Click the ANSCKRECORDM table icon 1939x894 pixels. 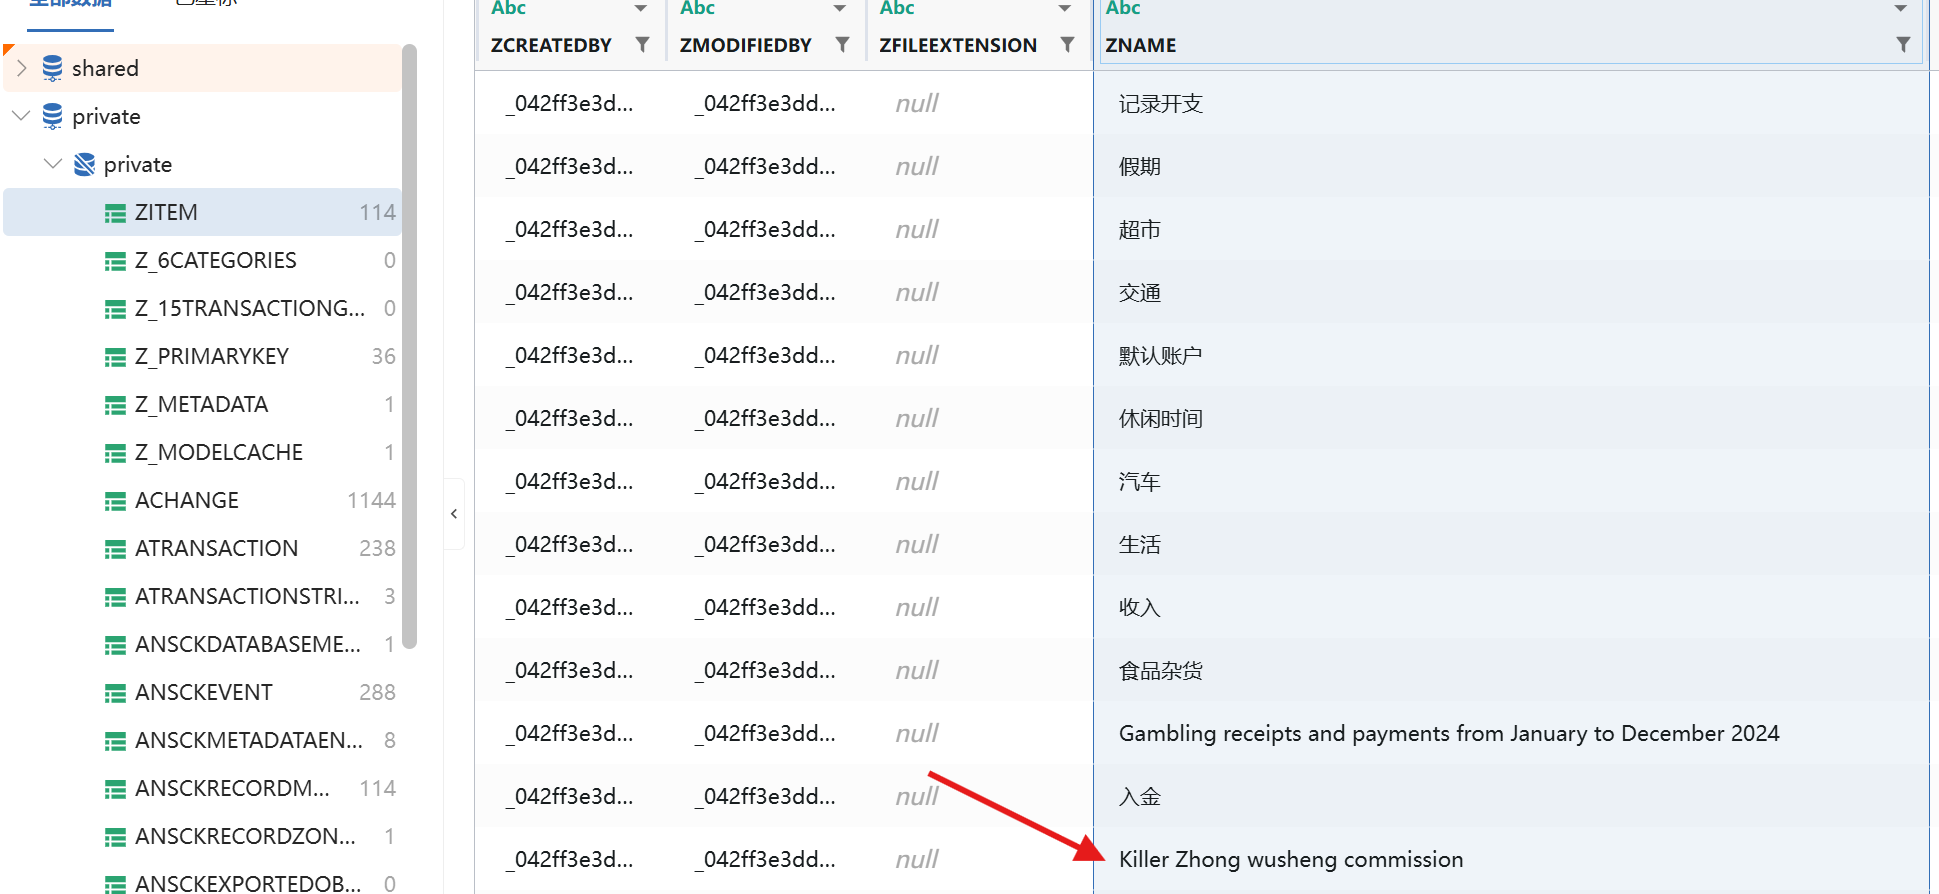point(116,789)
